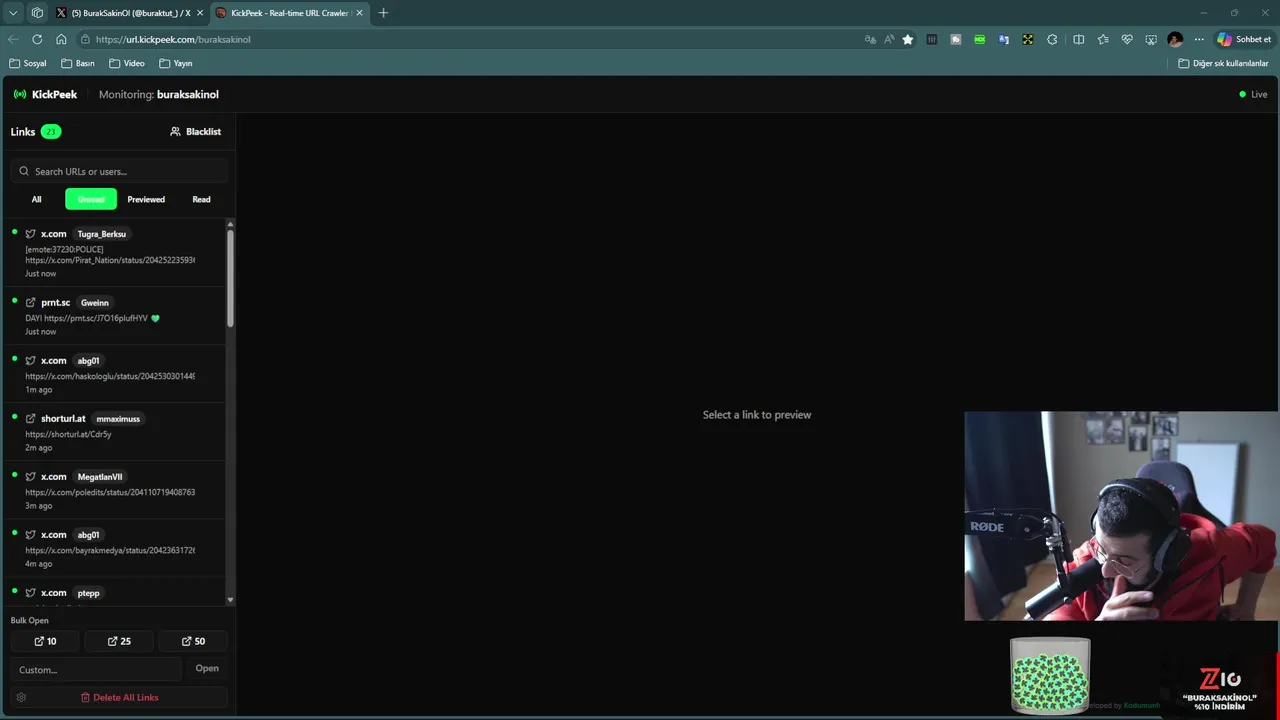This screenshot has height=720, width=1280.
Task: Open the Copilot Sohbet et button
Action: tap(1244, 39)
